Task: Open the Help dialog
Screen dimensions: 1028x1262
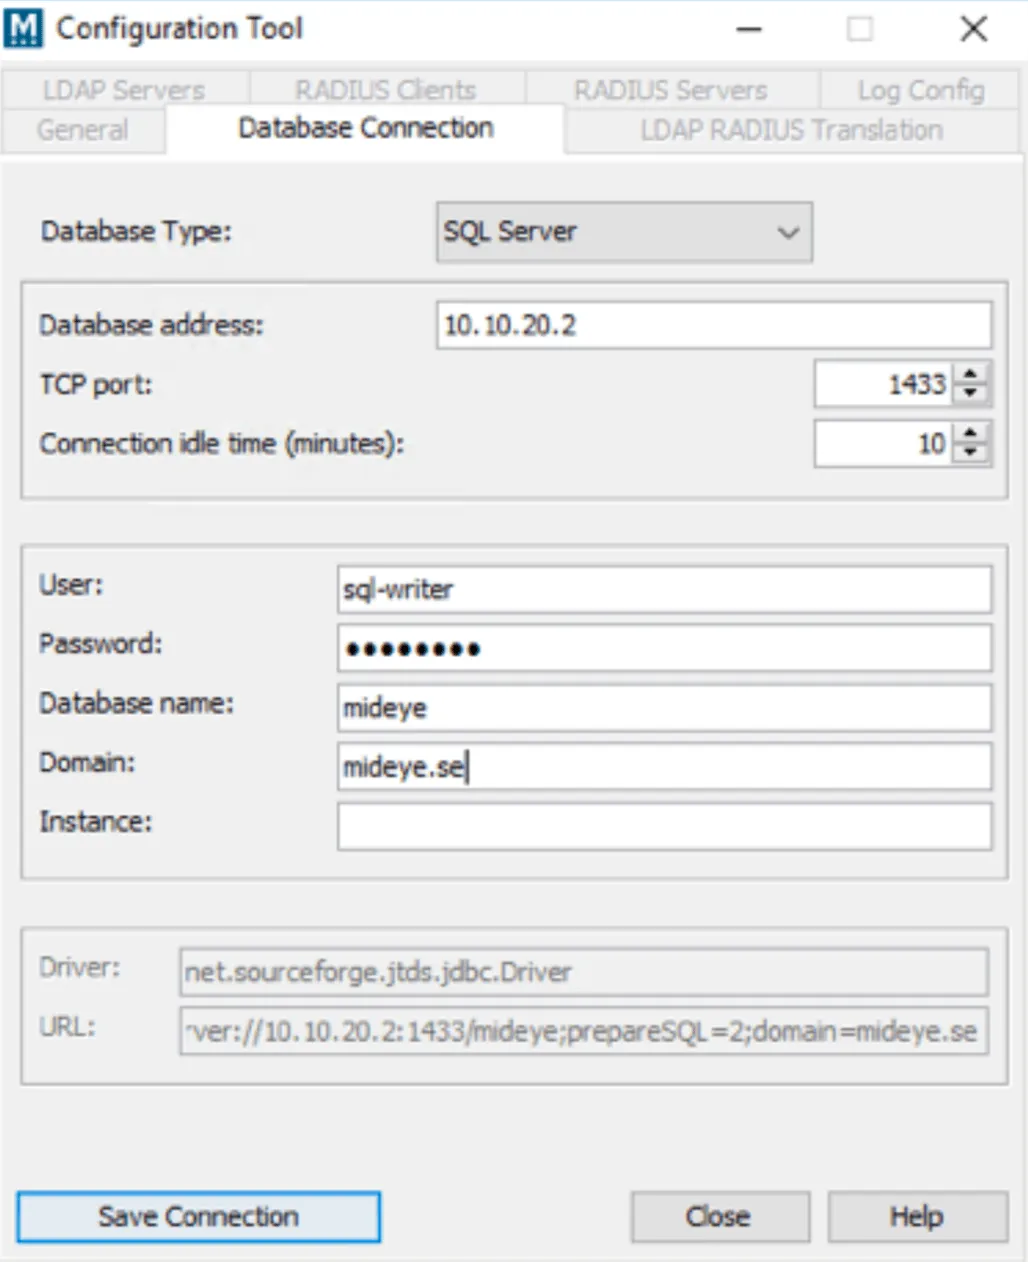Action: 916,1216
